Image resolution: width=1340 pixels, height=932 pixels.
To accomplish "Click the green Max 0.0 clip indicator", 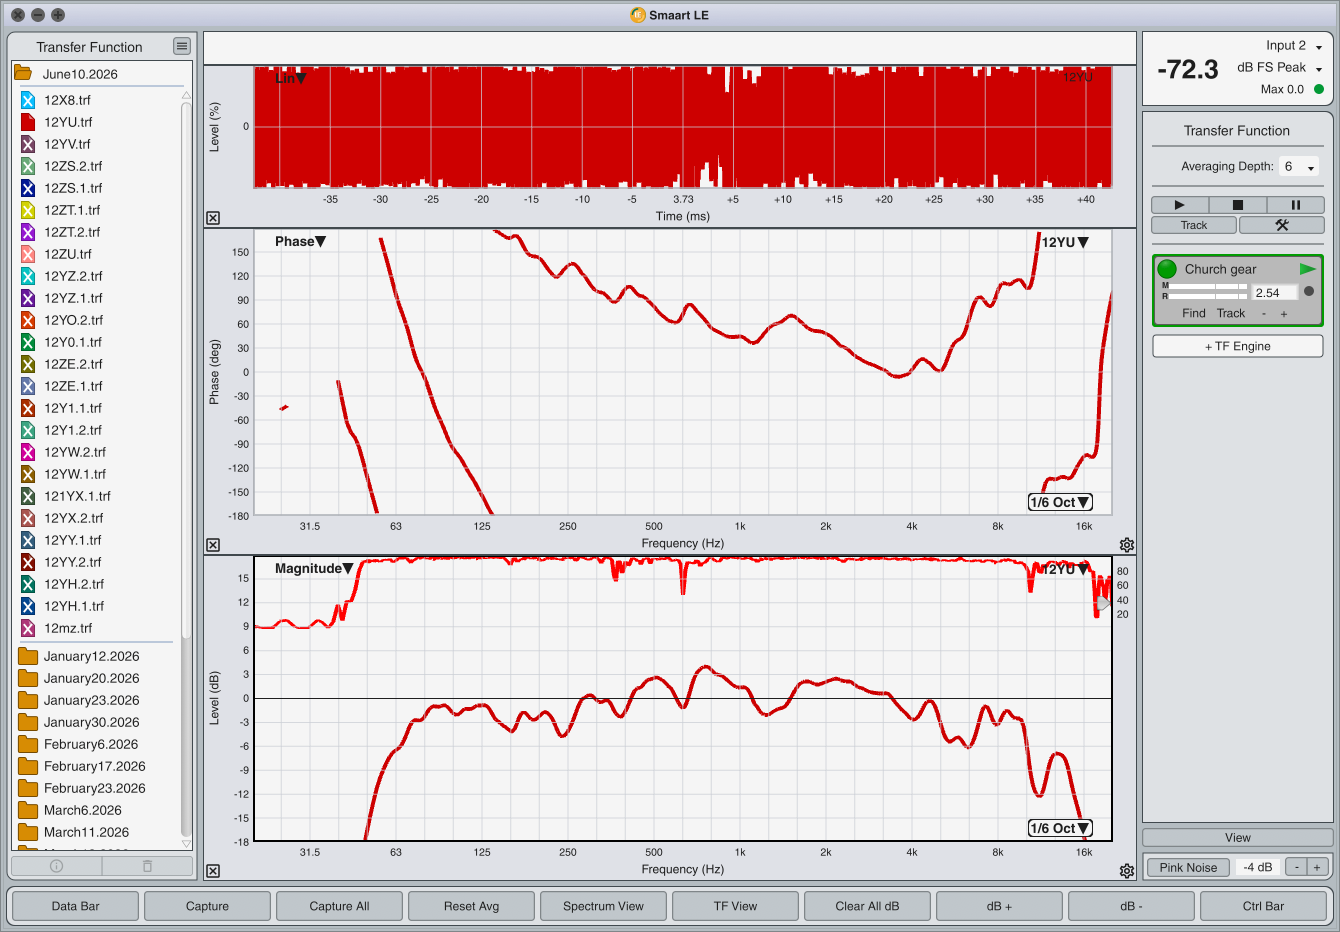I will (1318, 89).
